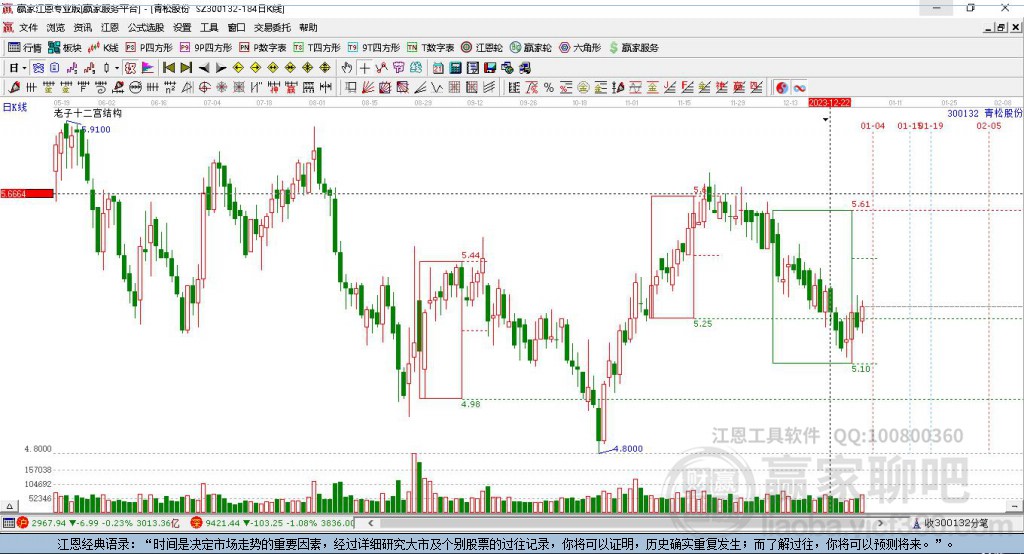Open the calculator tool
Image resolution: width=1024 pixels, height=554 pixels.
pyautogui.click(x=456, y=68)
